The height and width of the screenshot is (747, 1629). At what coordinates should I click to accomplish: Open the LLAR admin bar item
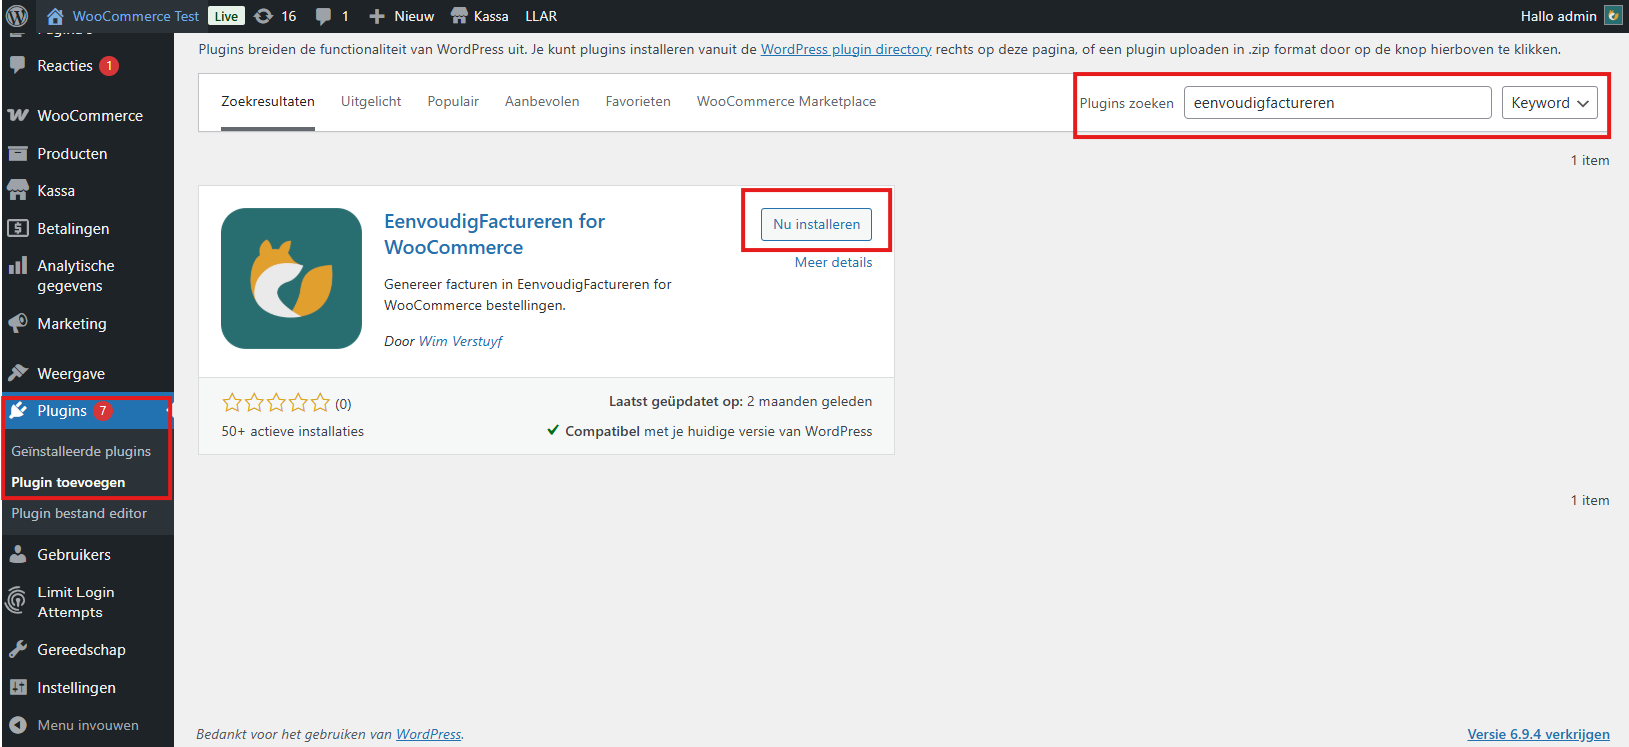point(541,16)
